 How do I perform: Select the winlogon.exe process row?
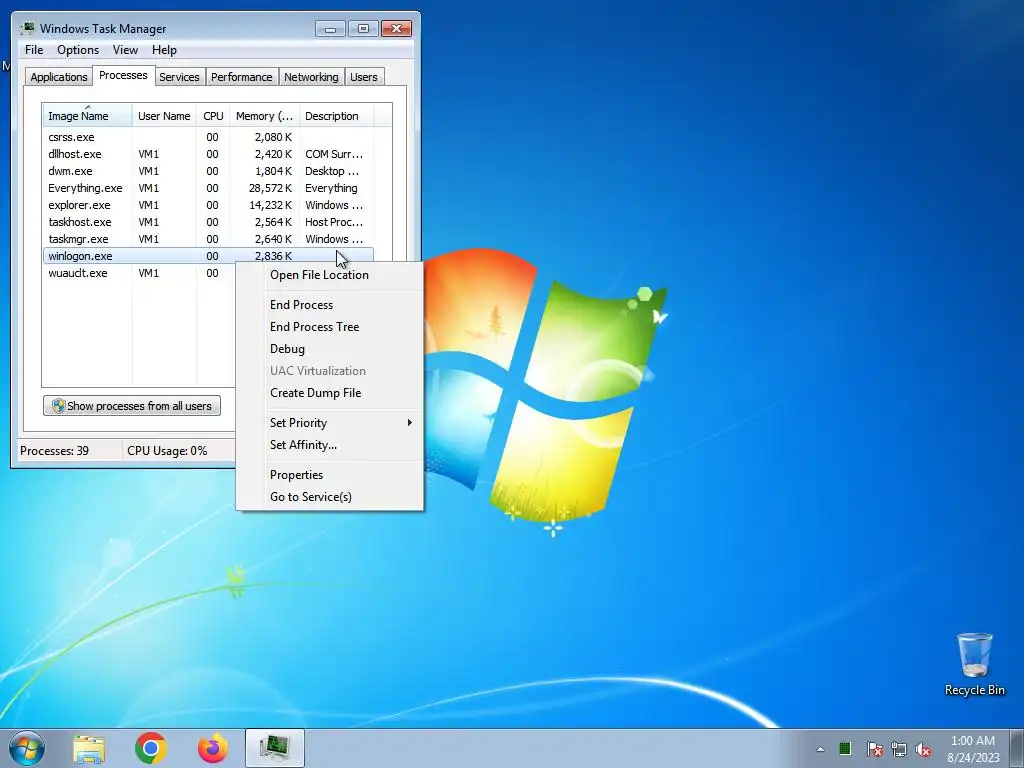[x=208, y=256]
